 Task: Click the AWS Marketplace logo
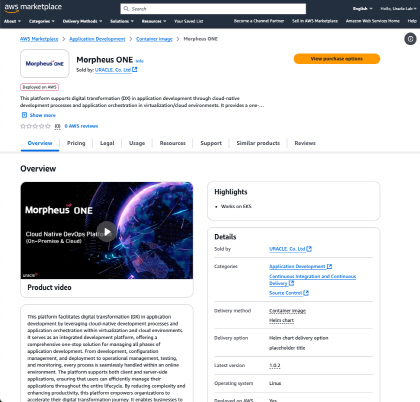33,8
